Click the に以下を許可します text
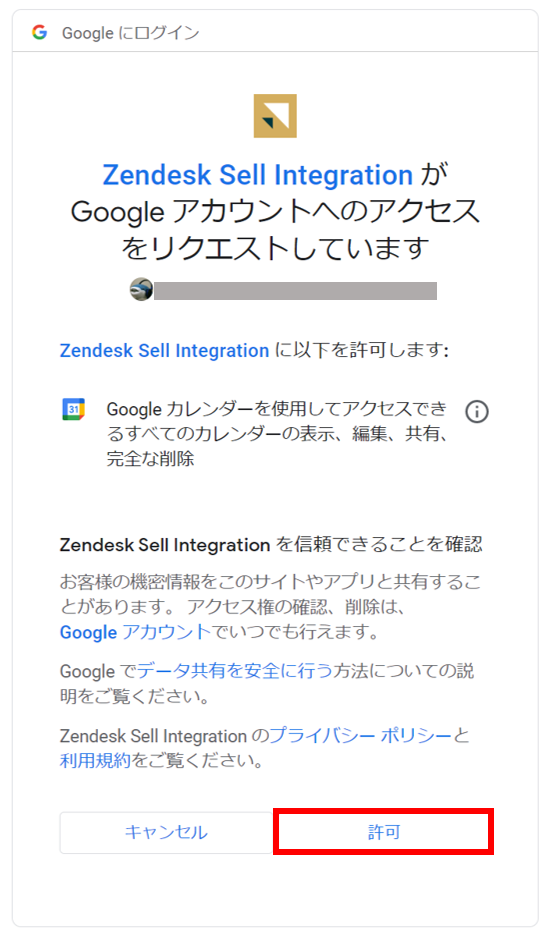Screen dimensions: 550x940 tap(362, 350)
